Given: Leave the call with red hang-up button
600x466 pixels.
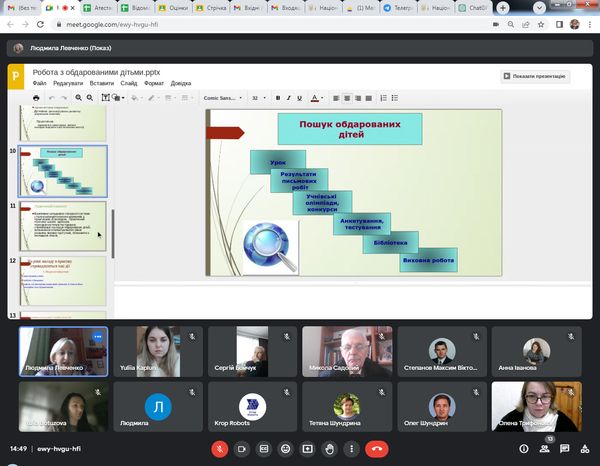Looking at the screenshot, I should [377, 449].
